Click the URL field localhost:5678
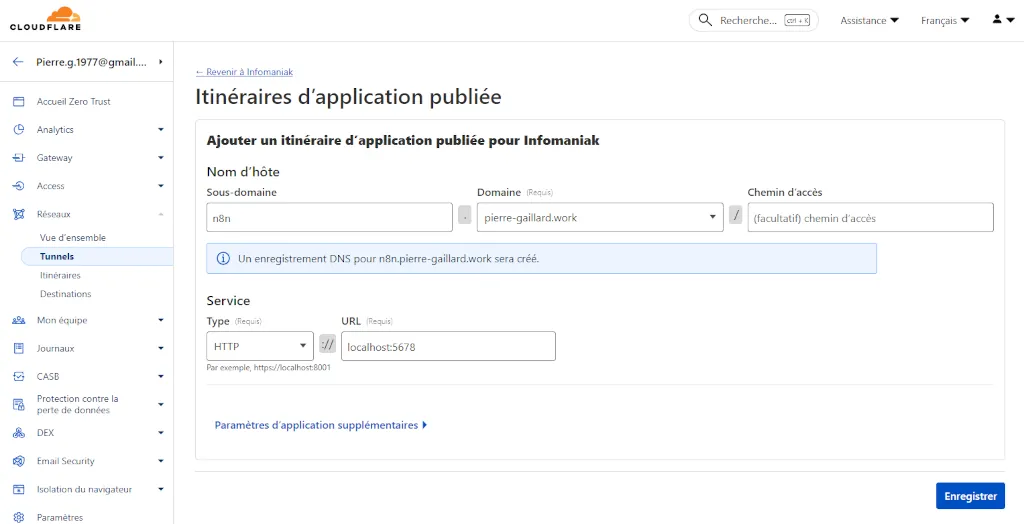This screenshot has width=1024, height=524. [x=448, y=346]
